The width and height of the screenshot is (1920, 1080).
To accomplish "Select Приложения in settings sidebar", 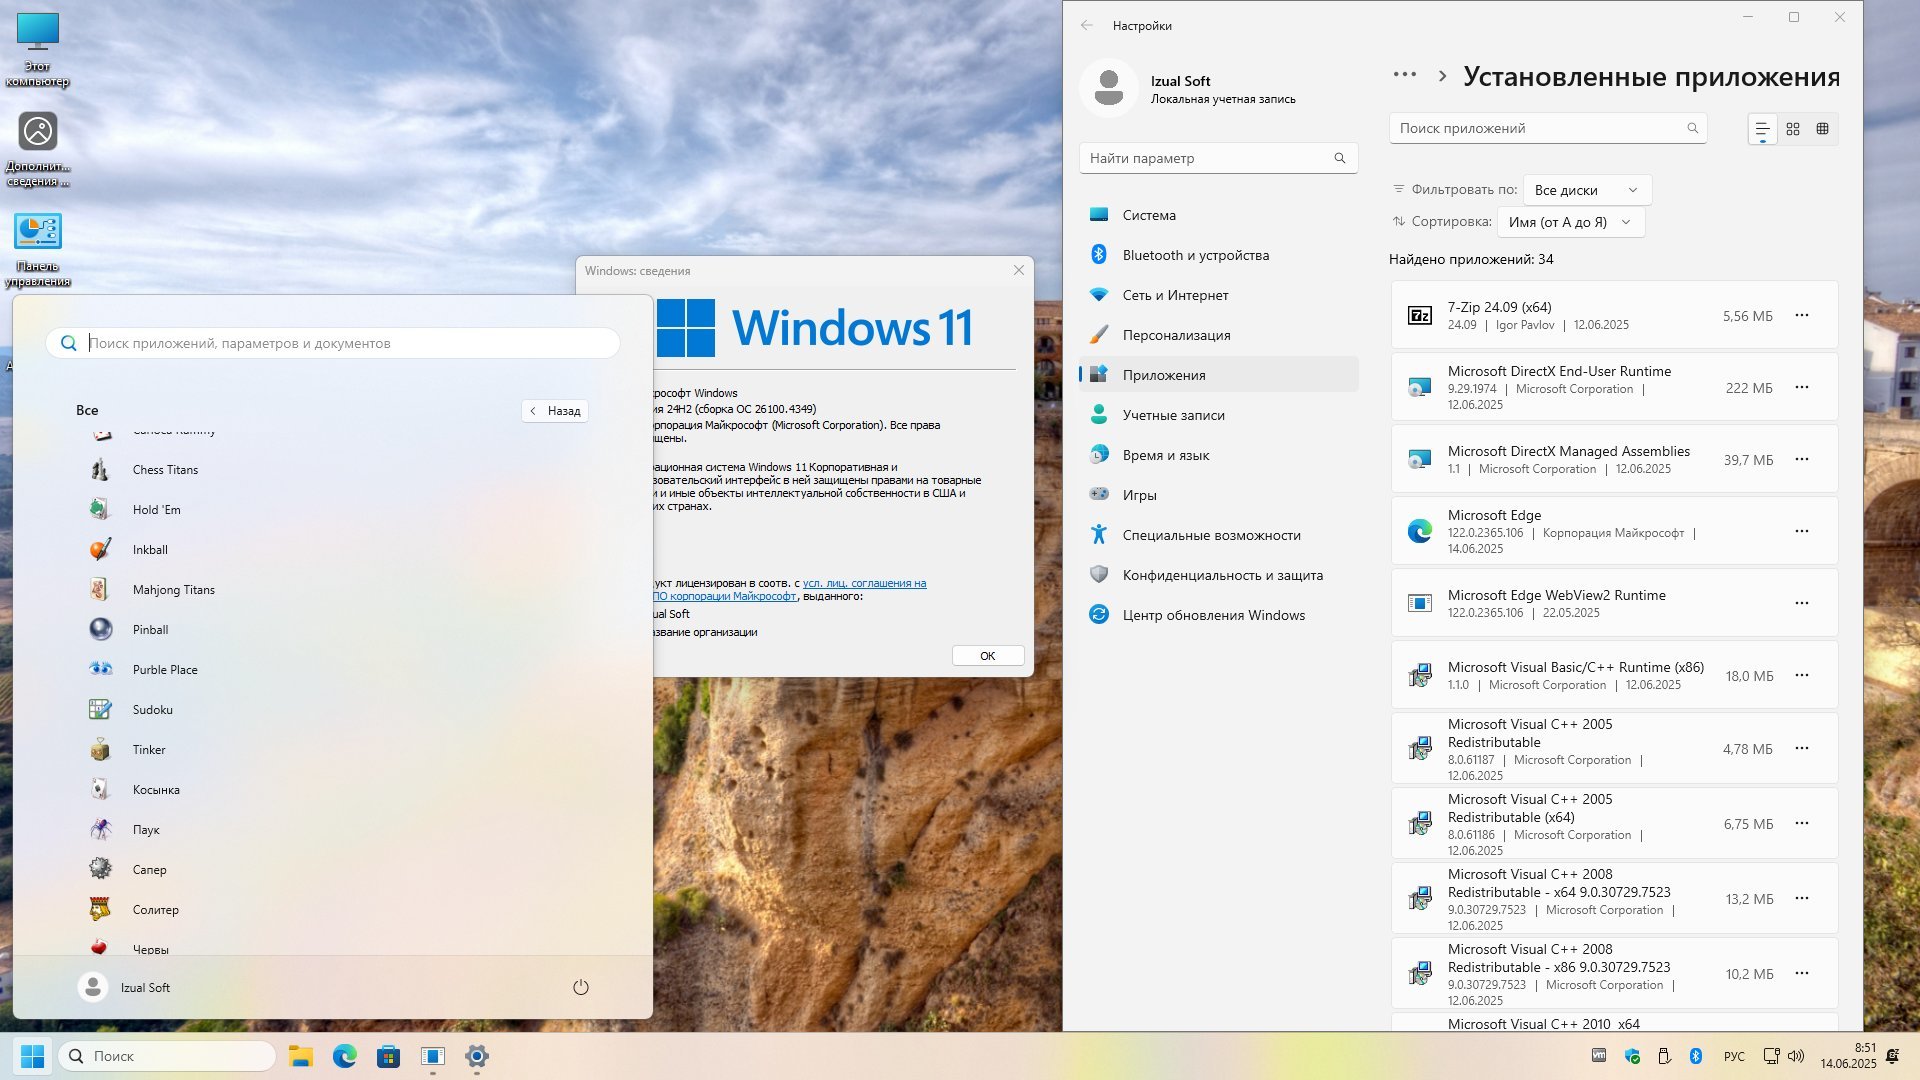I will tap(1218, 375).
